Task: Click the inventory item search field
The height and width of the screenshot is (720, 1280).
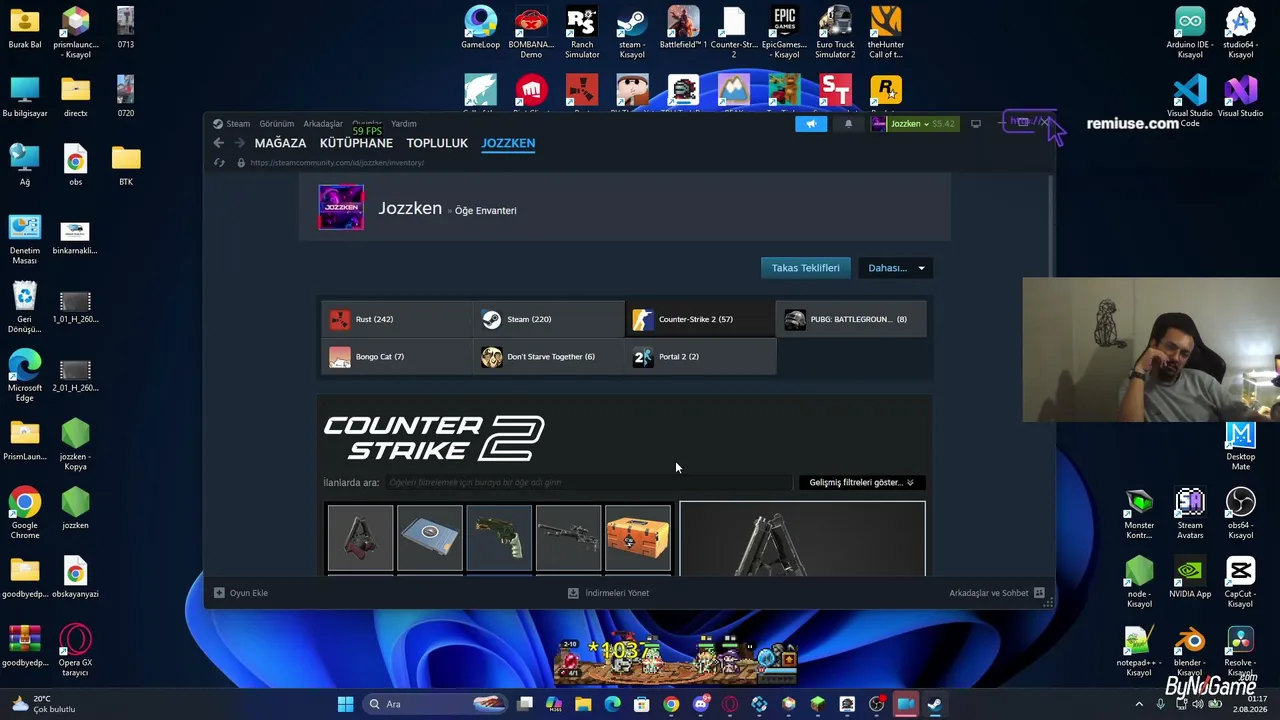Action: (588, 483)
